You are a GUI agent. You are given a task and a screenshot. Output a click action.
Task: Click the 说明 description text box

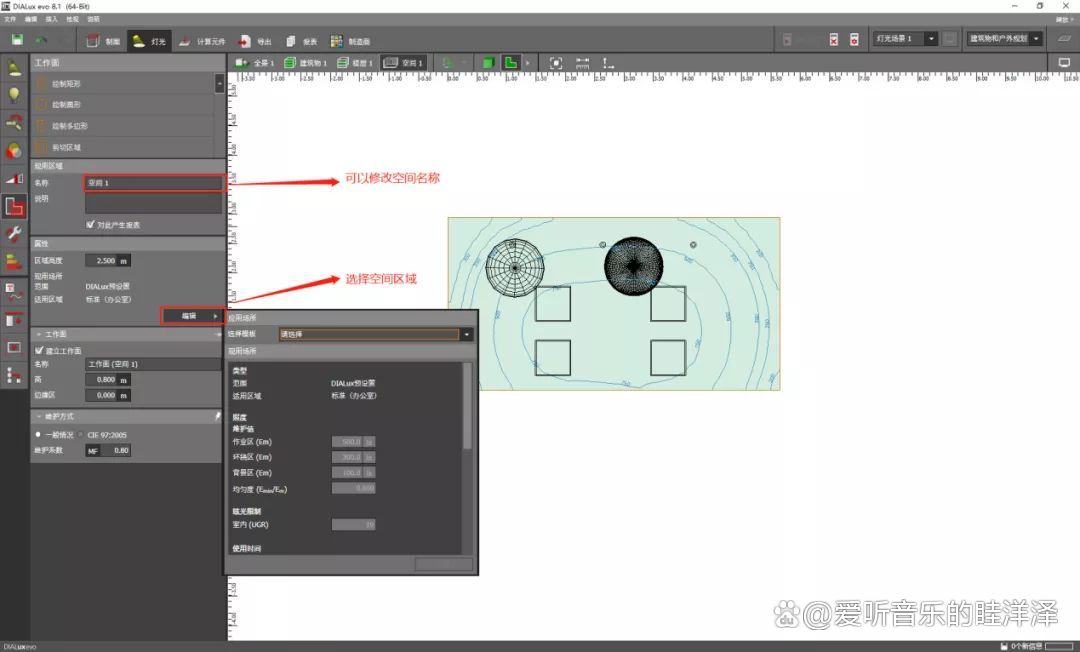[x=154, y=203]
